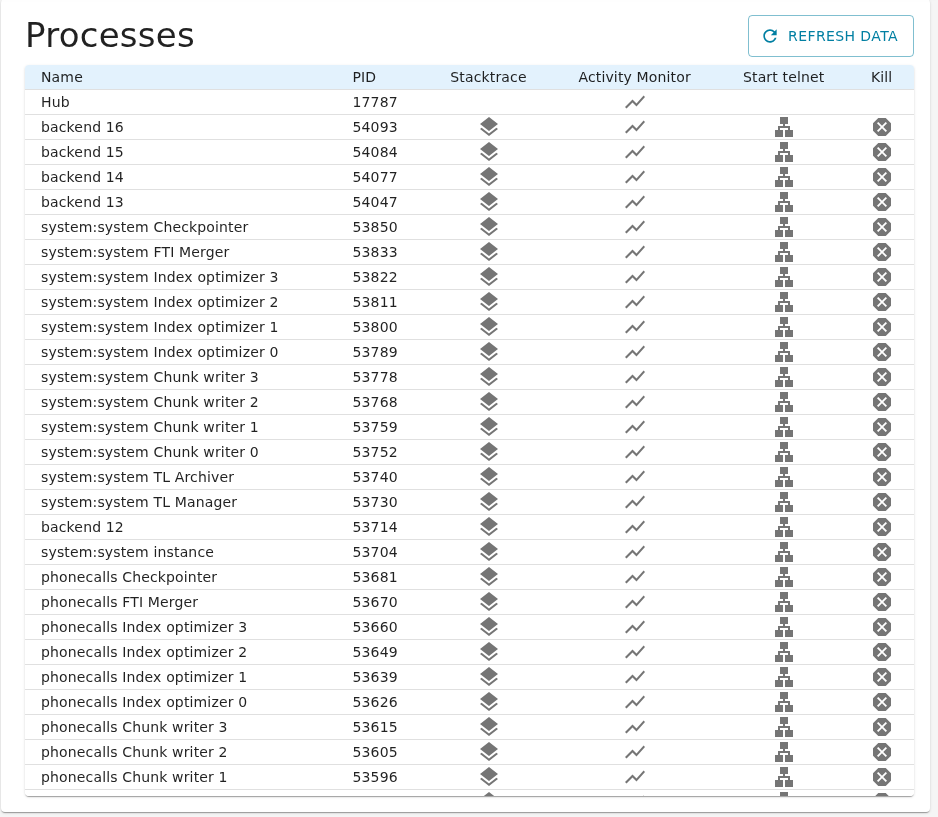Select system:system instance name
The image size is (938, 817).
click(127, 552)
